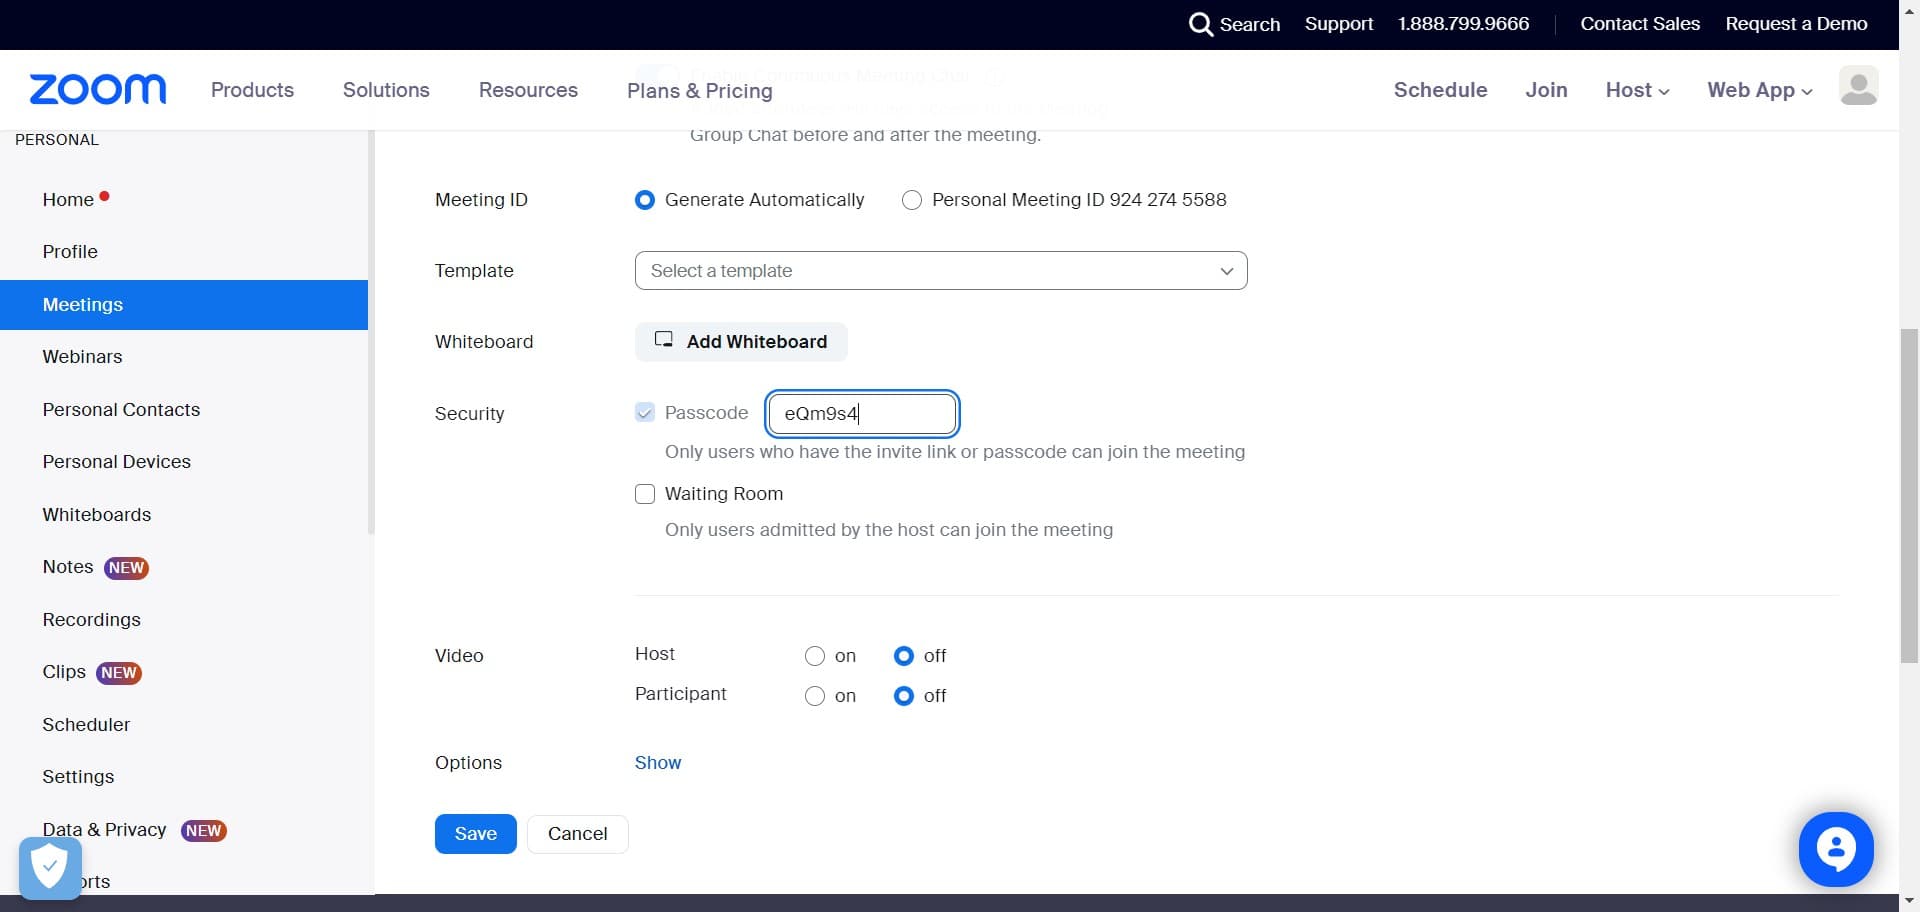Show the additional meeting Options
The width and height of the screenshot is (1920, 912).
click(x=658, y=763)
